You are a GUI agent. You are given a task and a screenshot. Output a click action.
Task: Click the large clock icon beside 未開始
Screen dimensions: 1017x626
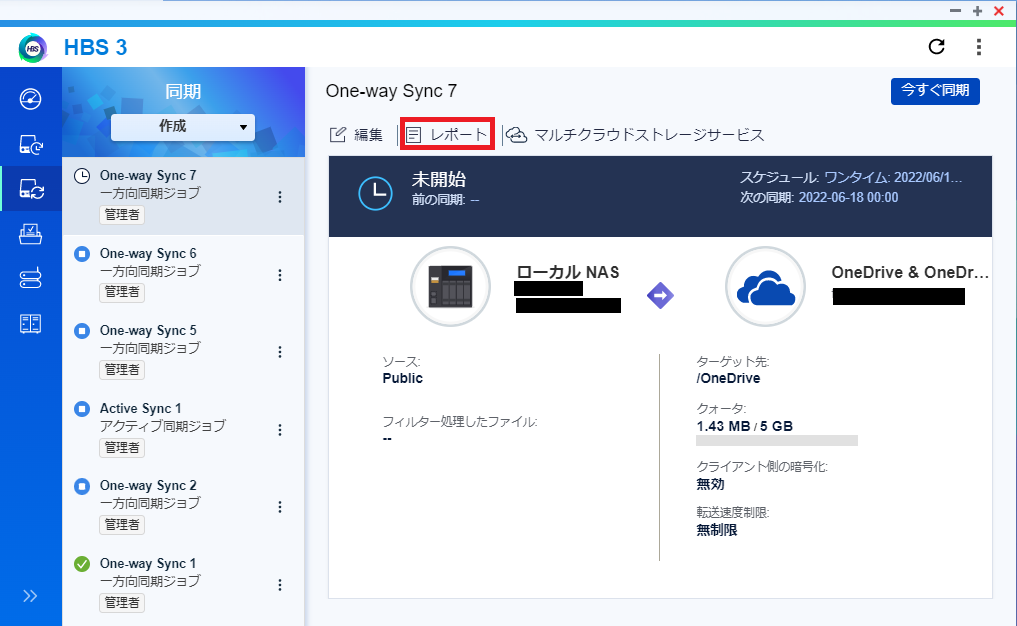376,193
